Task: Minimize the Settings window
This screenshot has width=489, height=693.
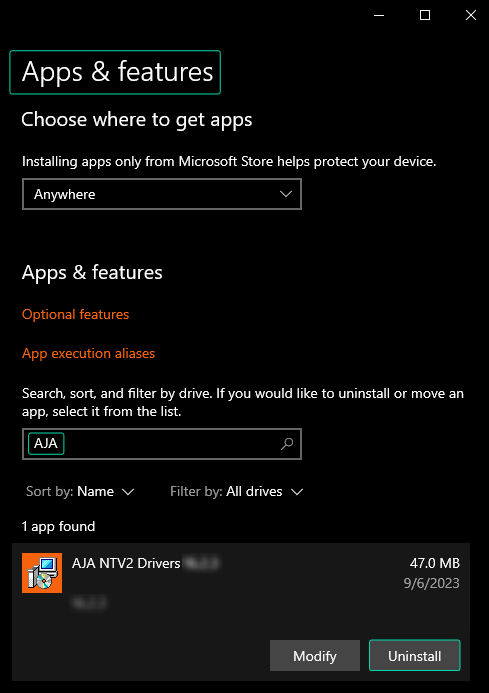Action: 379,15
